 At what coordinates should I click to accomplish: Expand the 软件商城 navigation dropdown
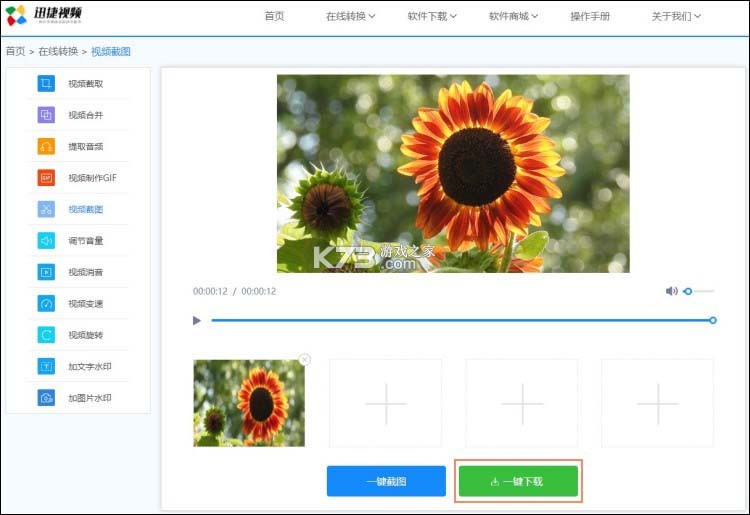513,16
